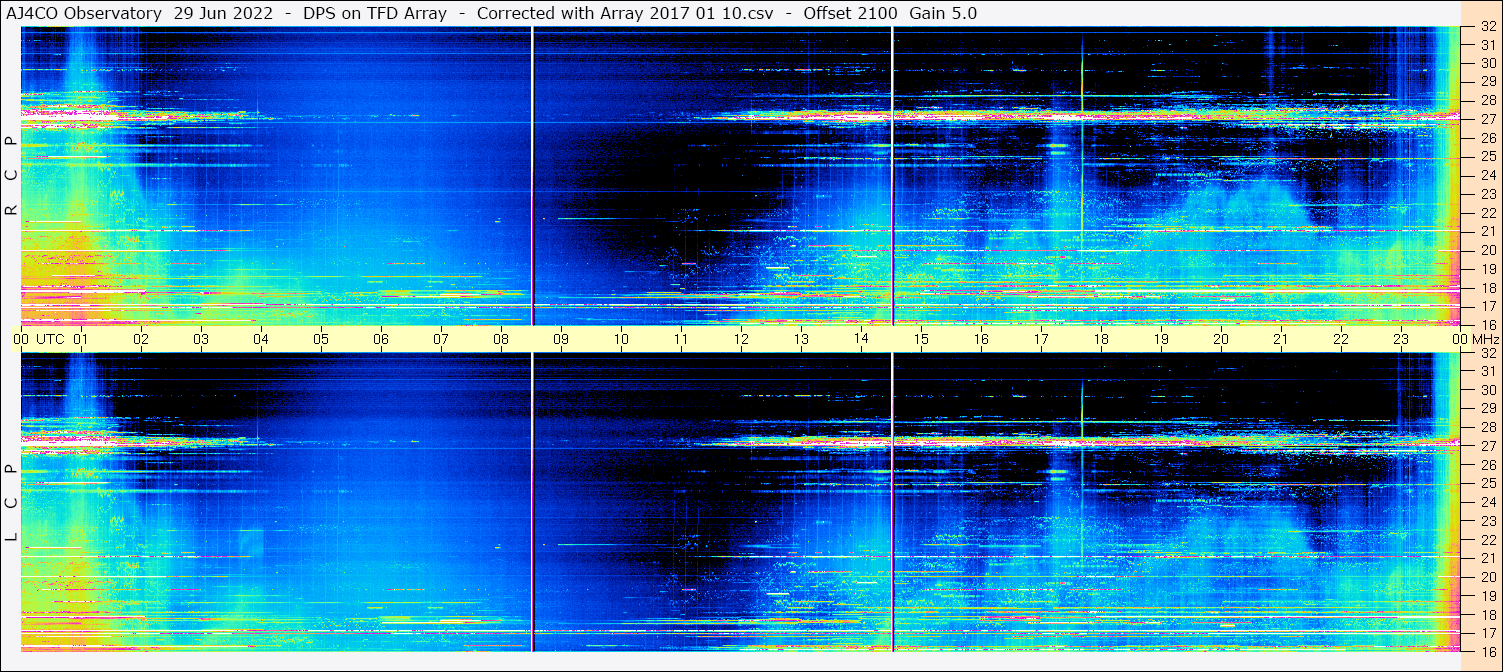Select hour "03" on the UTC time axis
The width and height of the screenshot is (1503, 672).
[x=201, y=339]
